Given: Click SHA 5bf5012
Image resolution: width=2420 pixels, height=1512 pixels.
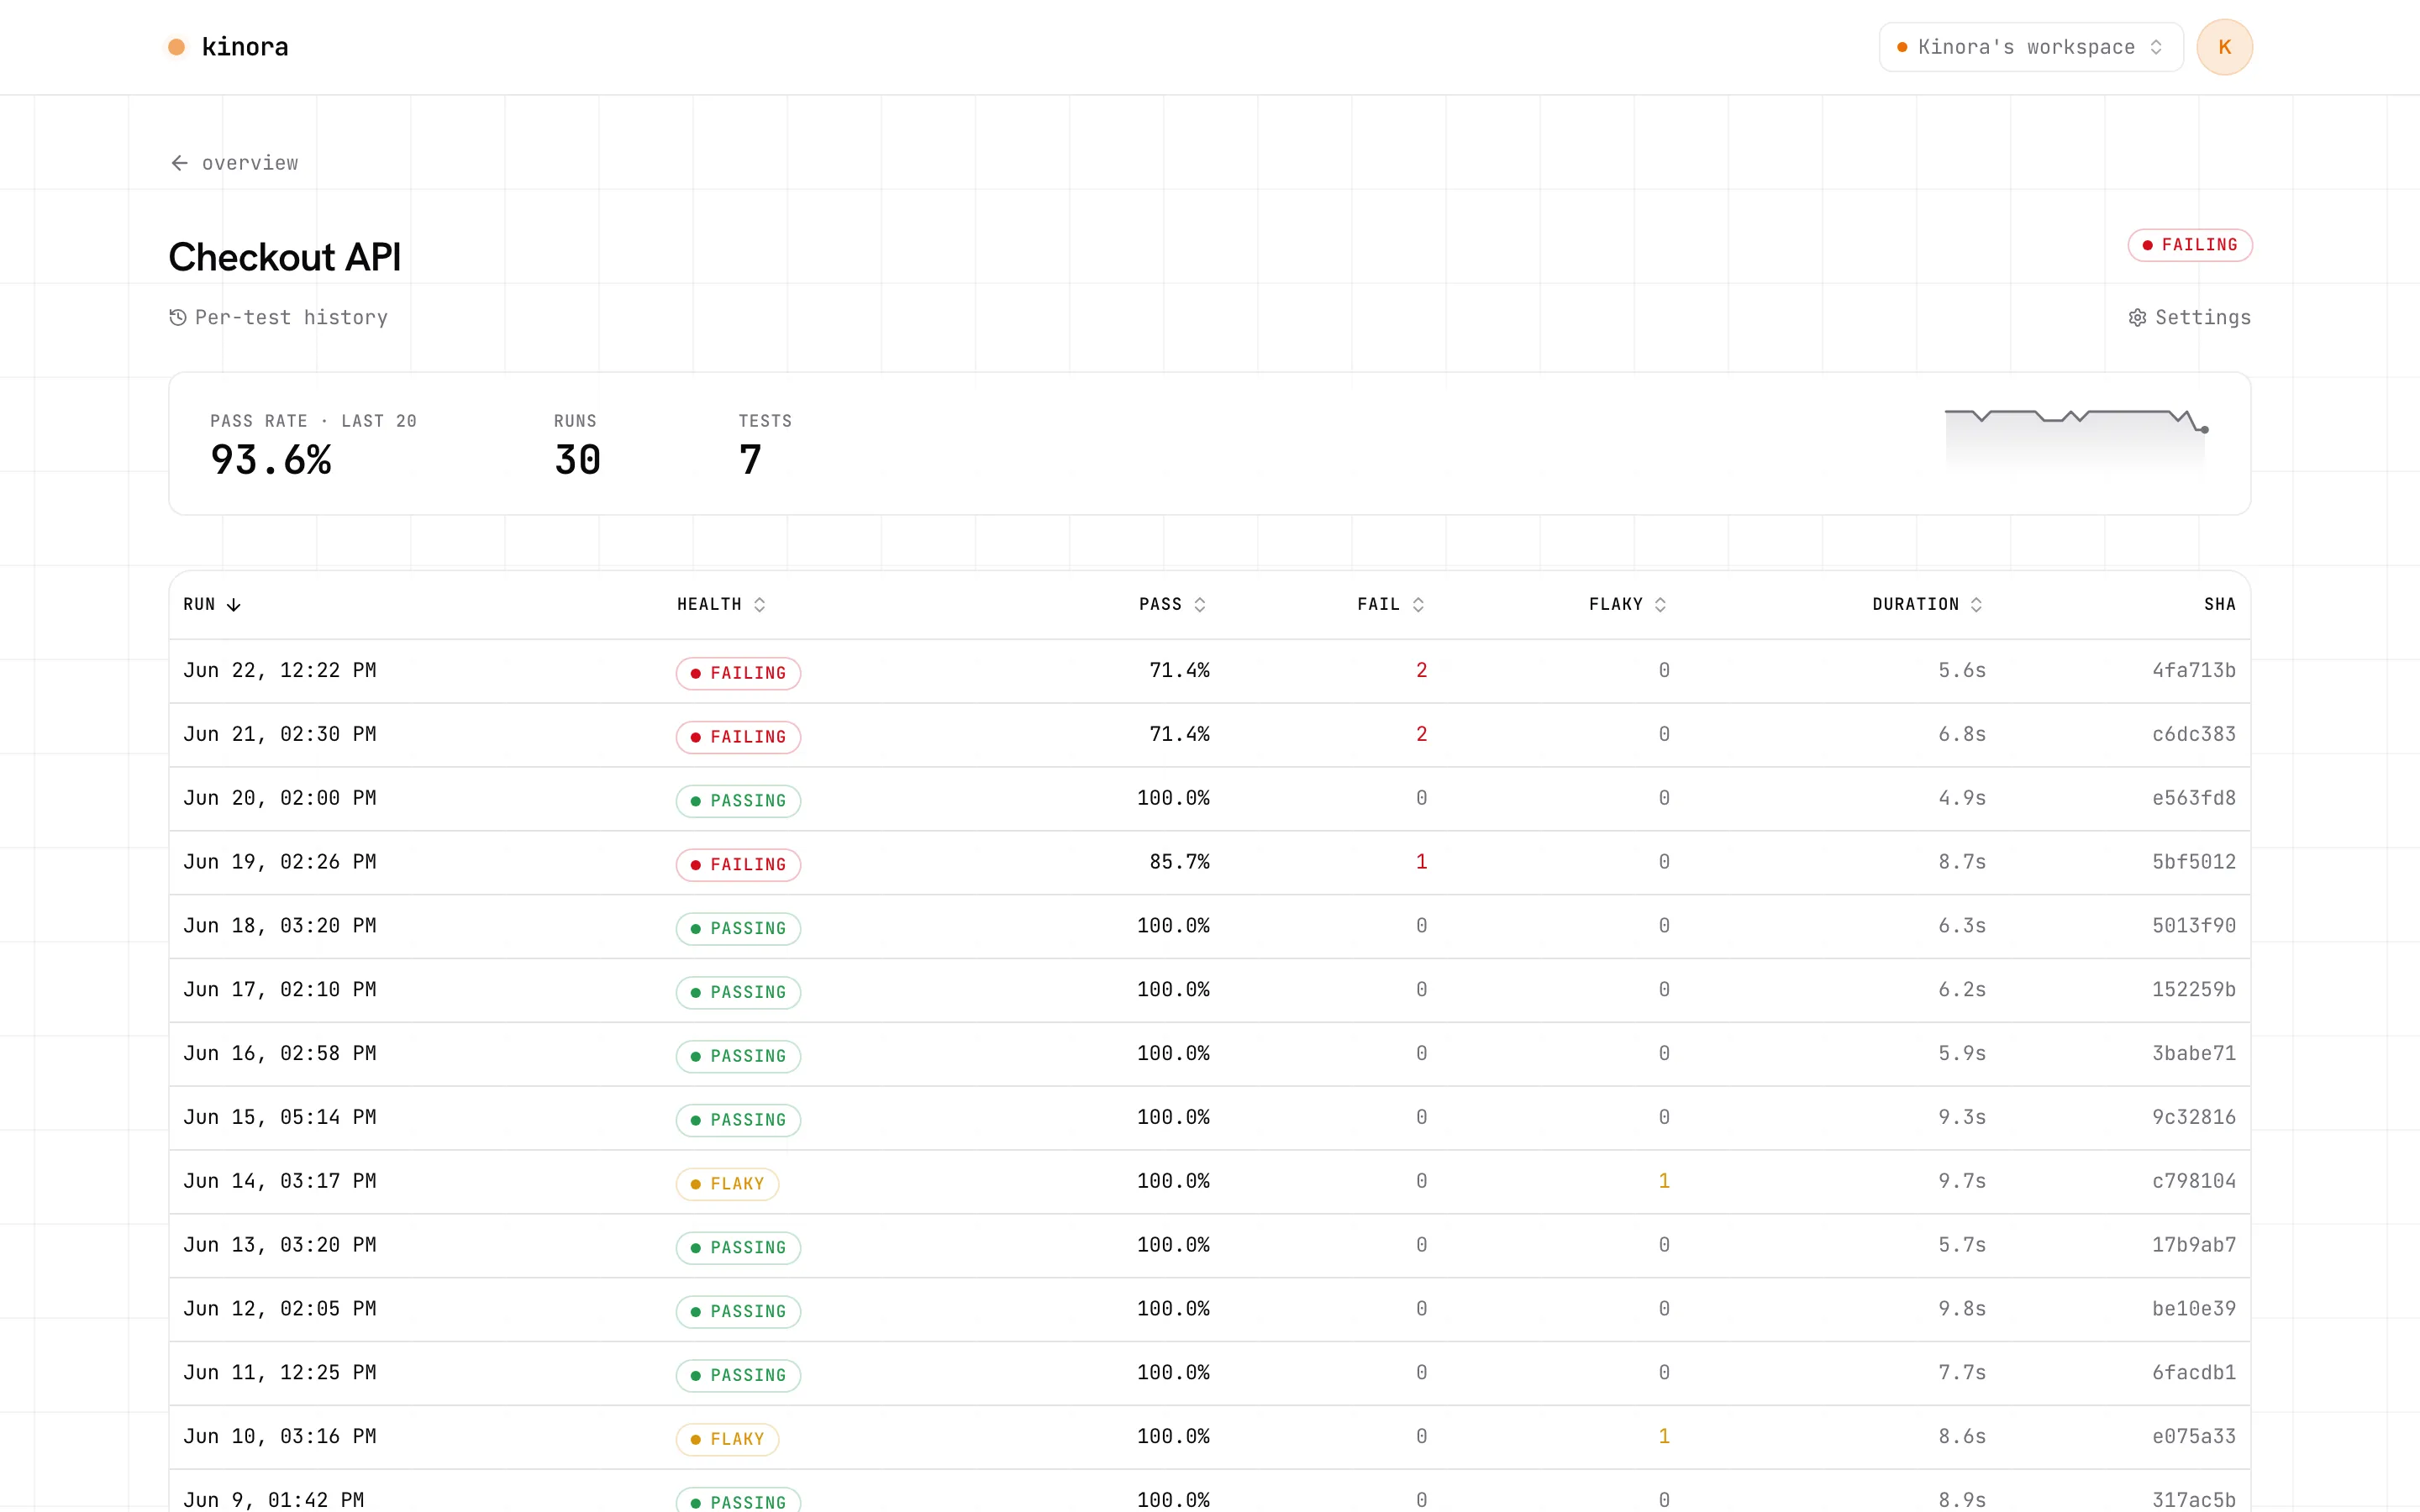Looking at the screenshot, I should pyautogui.click(x=2194, y=863).
